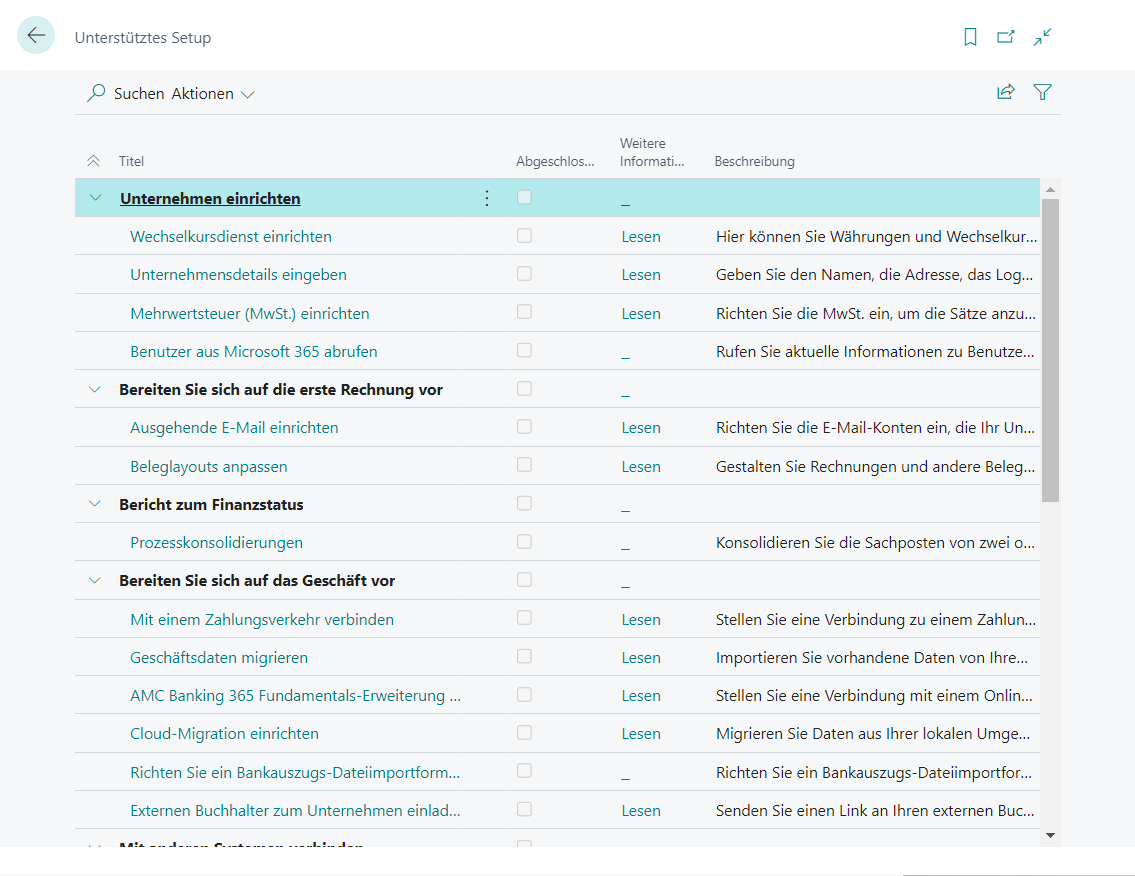Open Richten Sie ein Bankauszugs-Dateiimportformat link

click(295, 772)
